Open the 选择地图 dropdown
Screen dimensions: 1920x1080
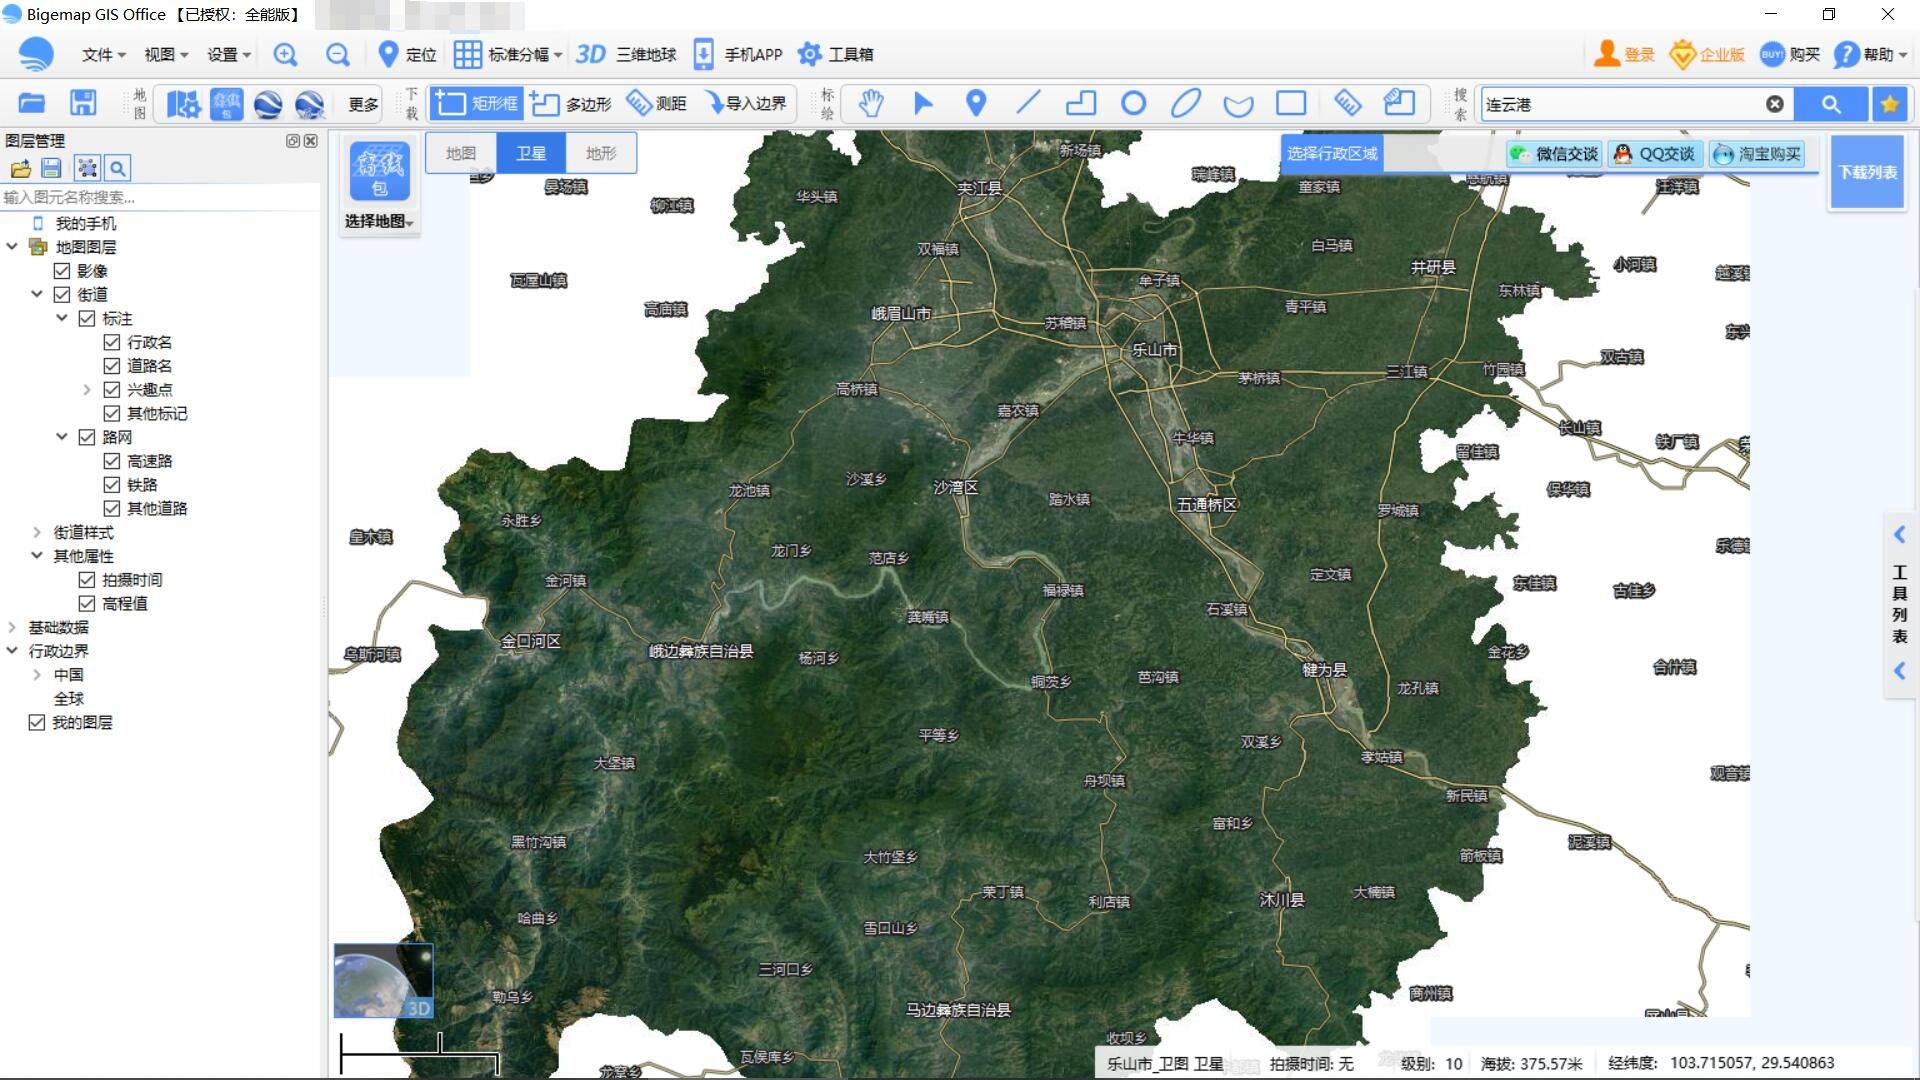pyautogui.click(x=380, y=221)
